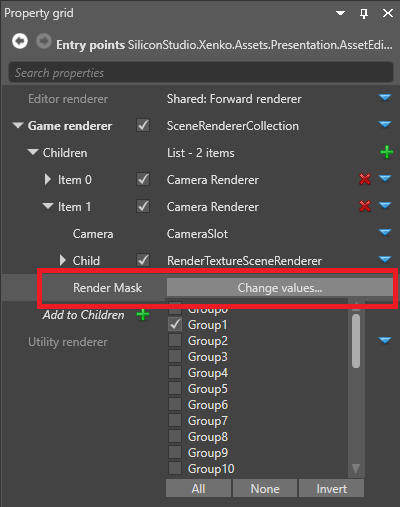400x507 pixels.
Task: Open the Property grid panel options arrow
Action: (340, 13)
